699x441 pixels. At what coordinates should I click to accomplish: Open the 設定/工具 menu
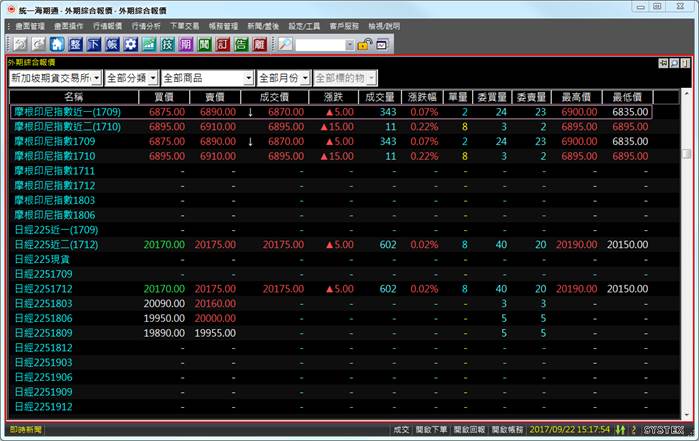pyautogui.click(x=304, y=26)
